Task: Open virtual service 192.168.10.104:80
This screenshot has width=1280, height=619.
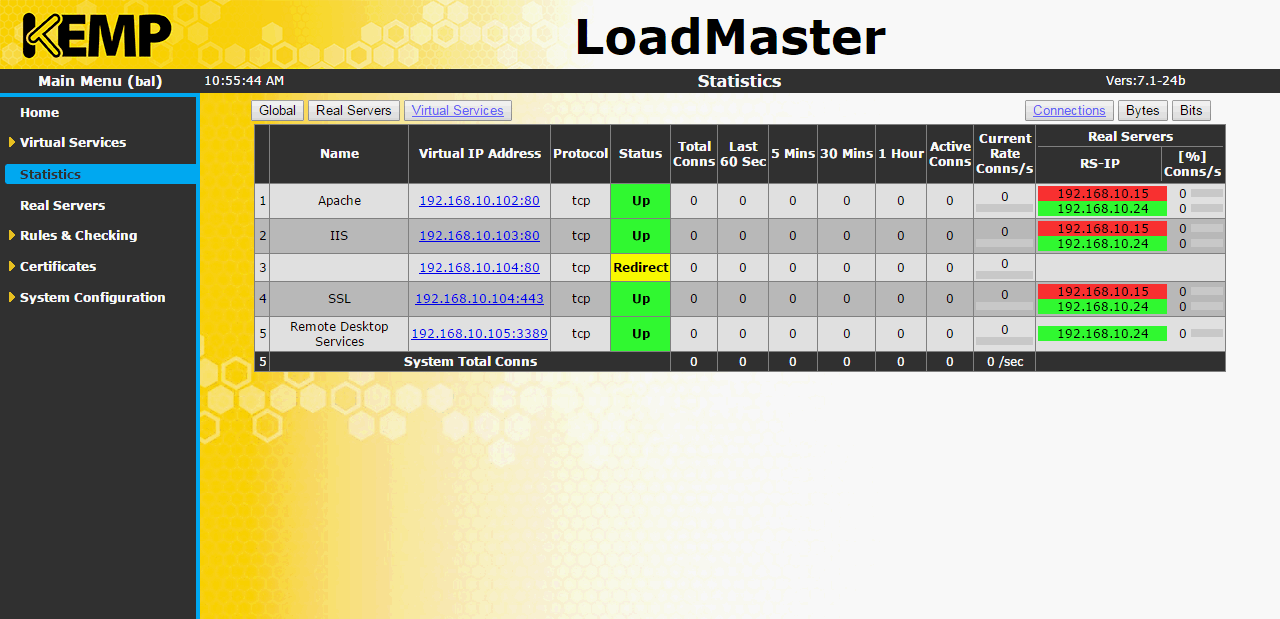Action: click(479, 267)
